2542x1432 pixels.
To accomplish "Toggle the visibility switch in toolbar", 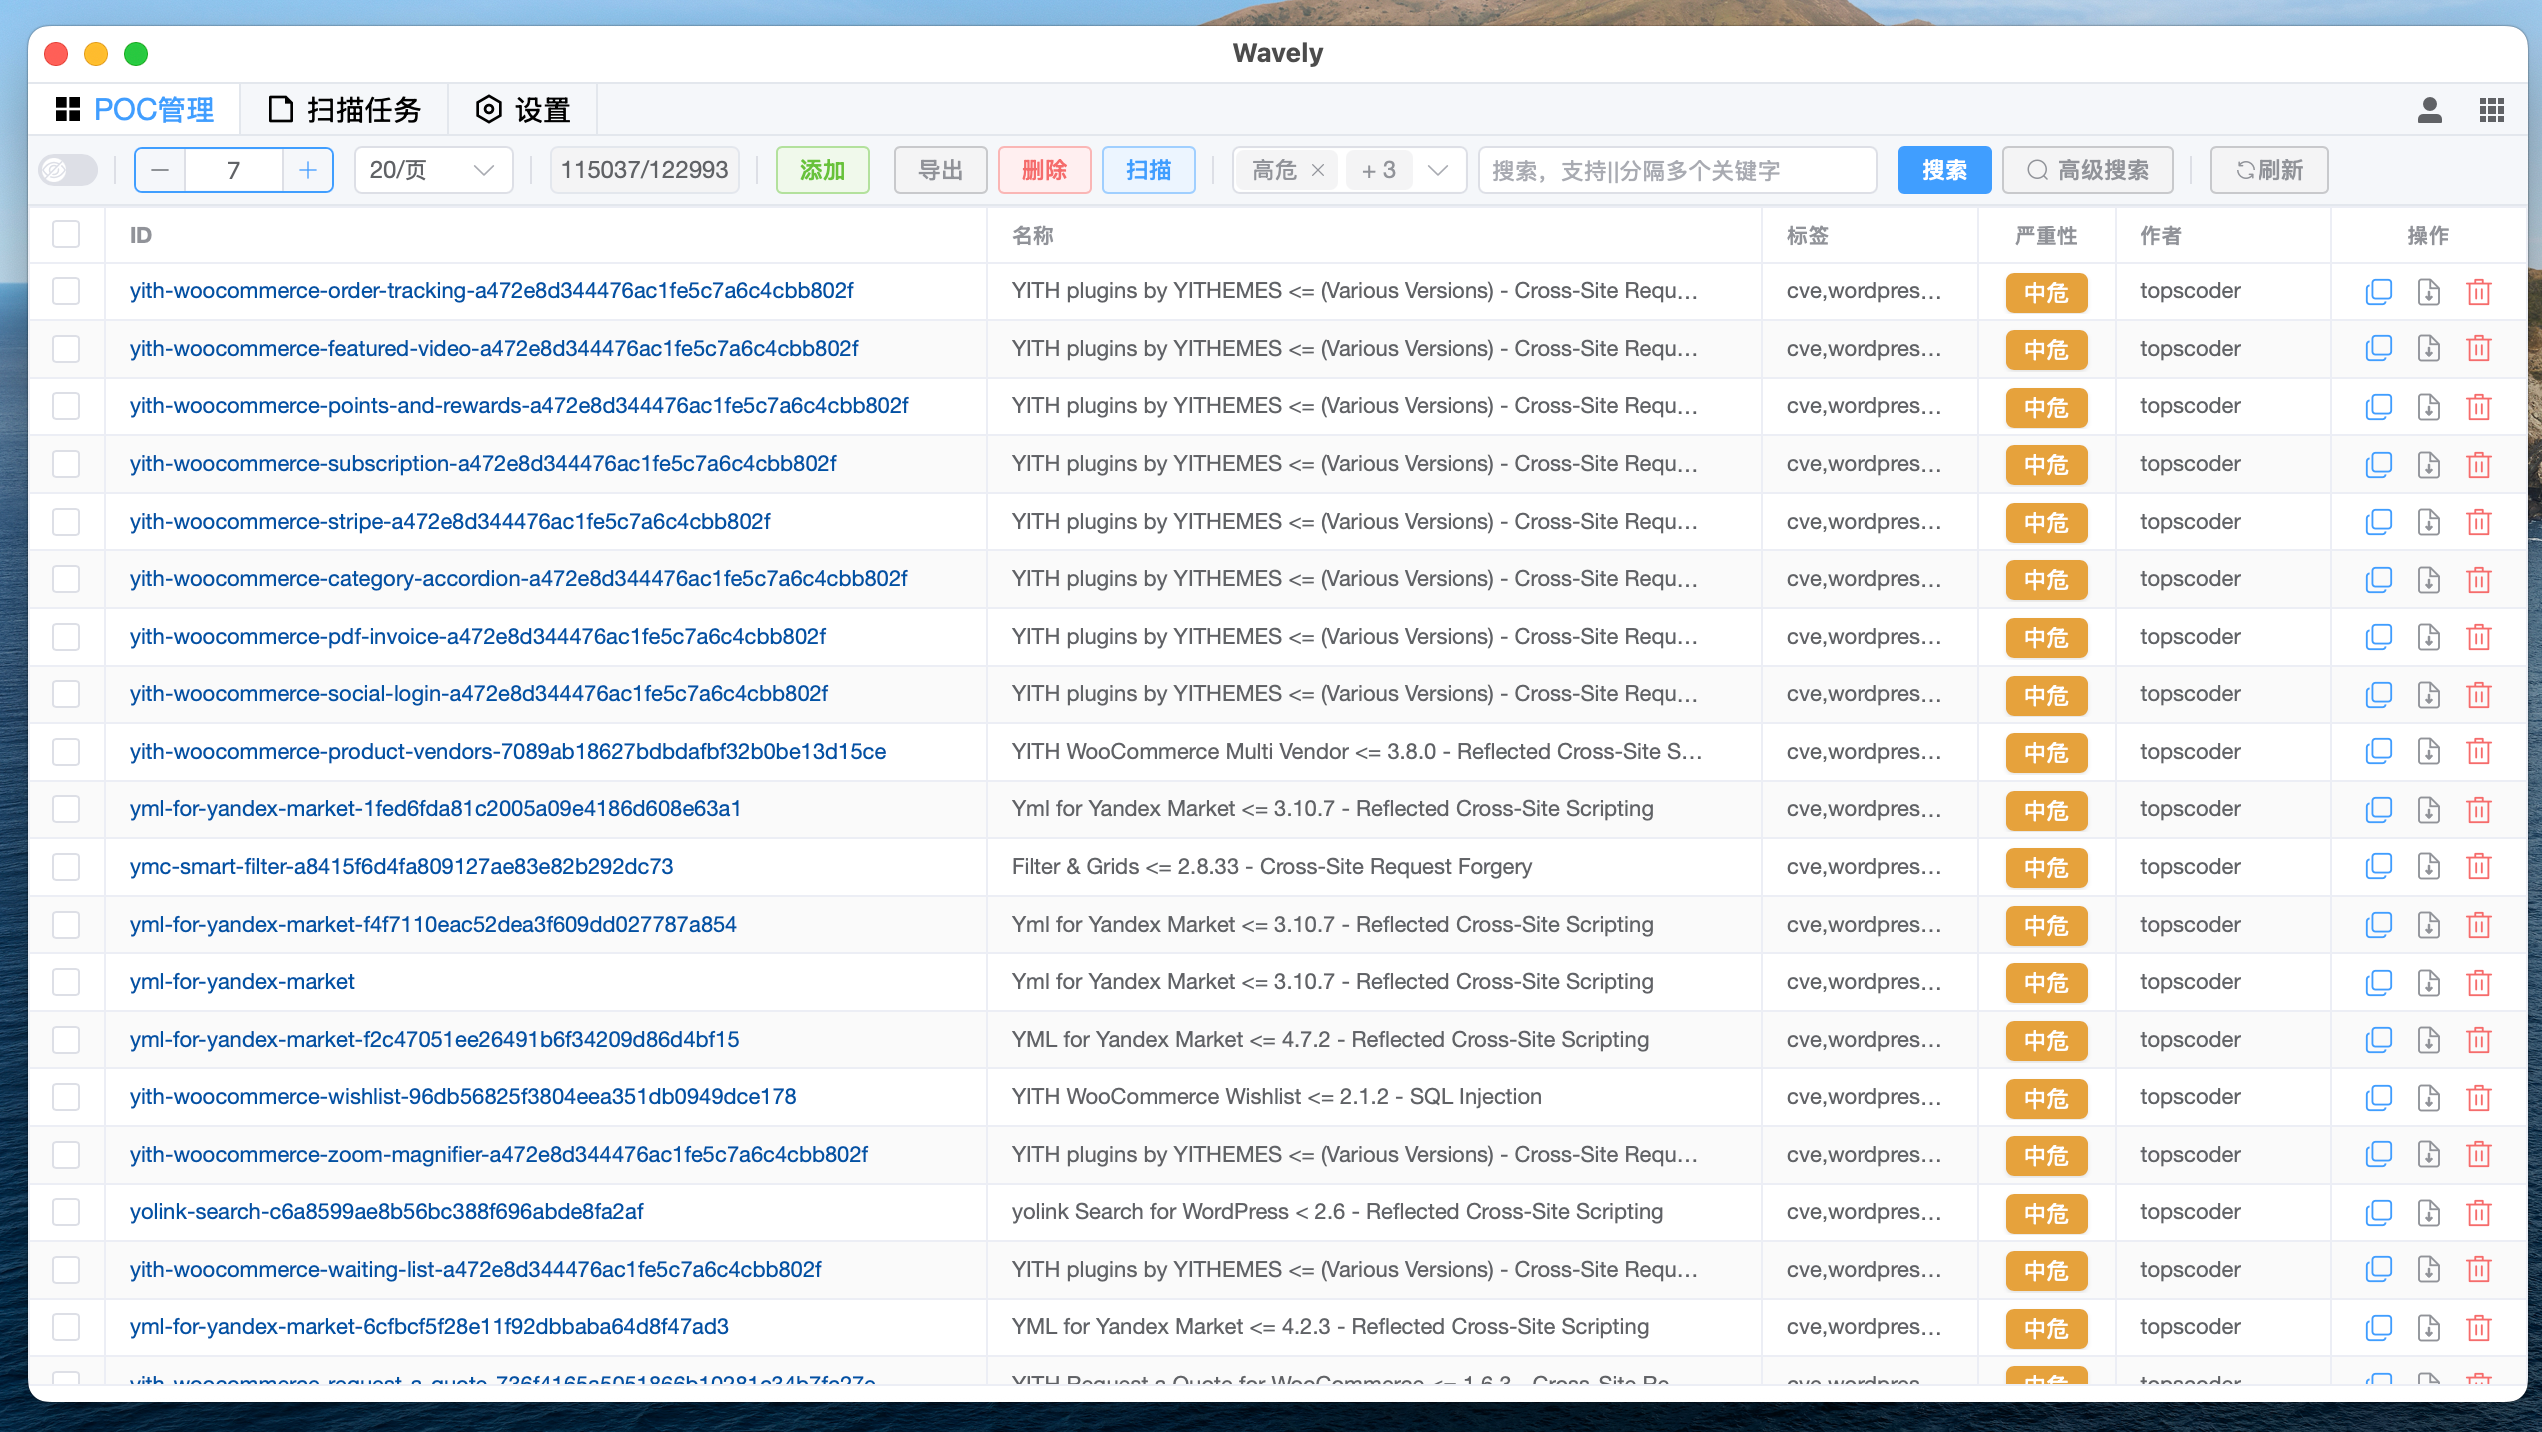I will click(x=68, y=170).
